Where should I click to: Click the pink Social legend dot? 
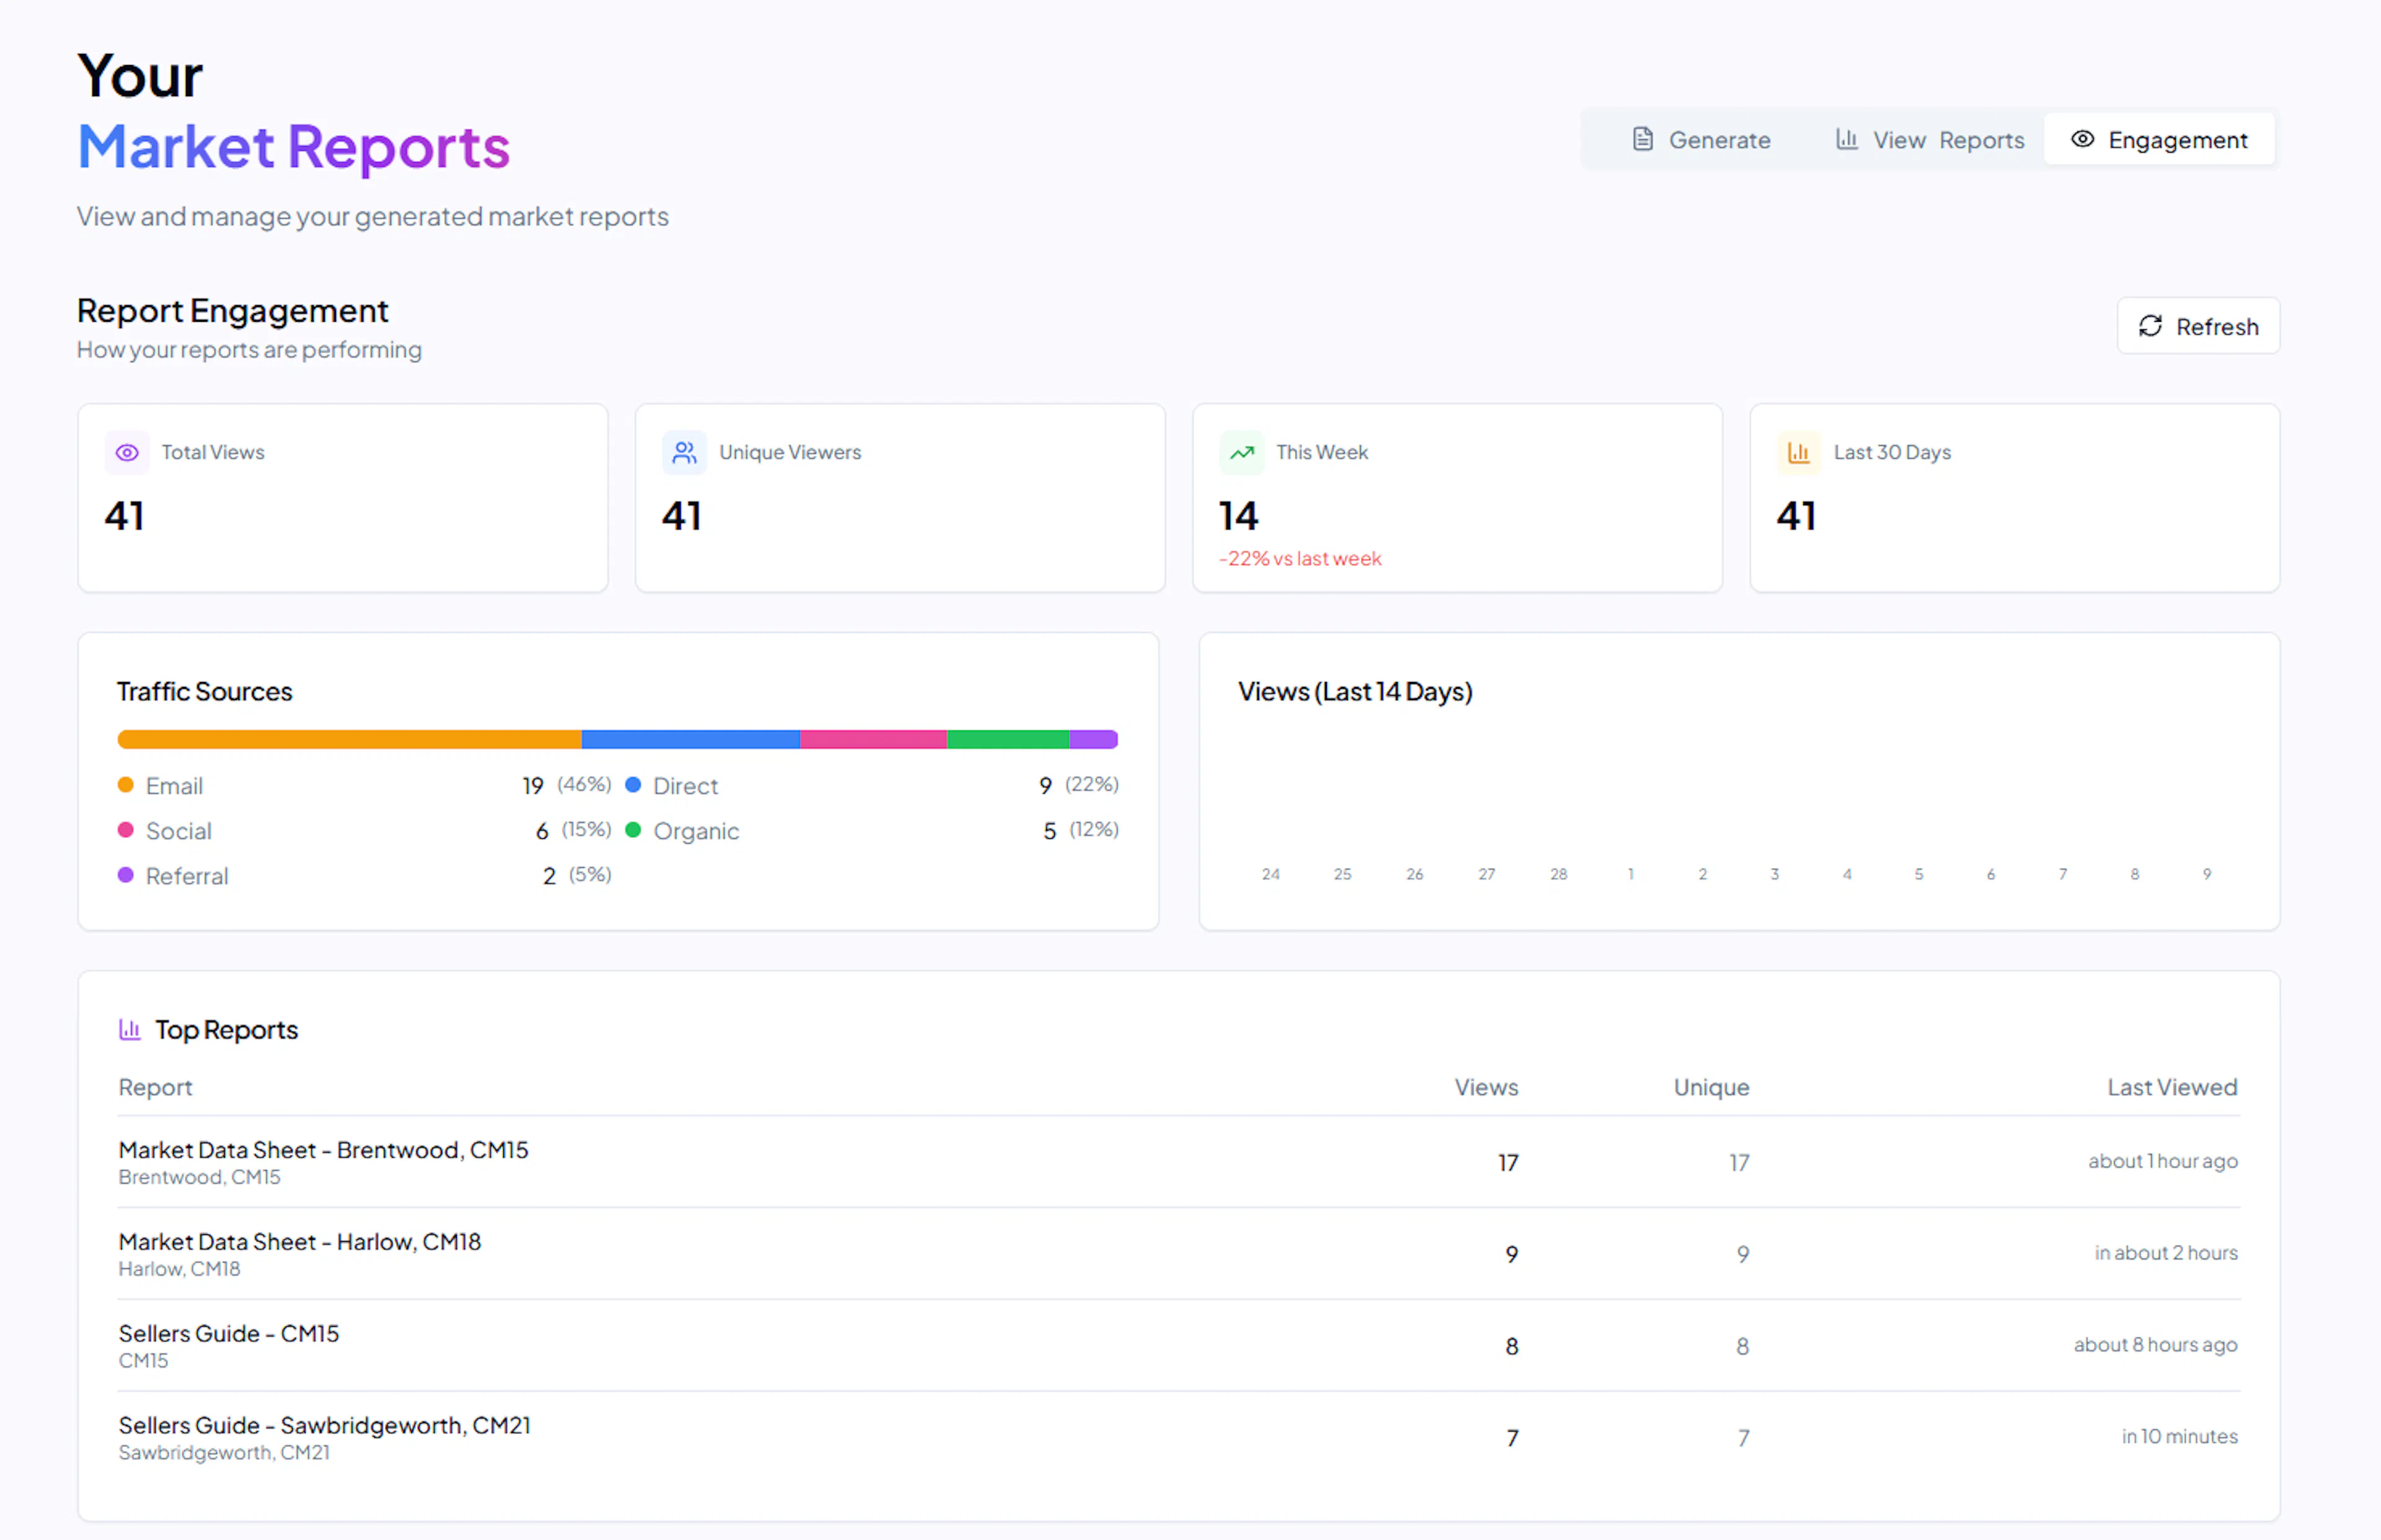(x=126, y=830)
